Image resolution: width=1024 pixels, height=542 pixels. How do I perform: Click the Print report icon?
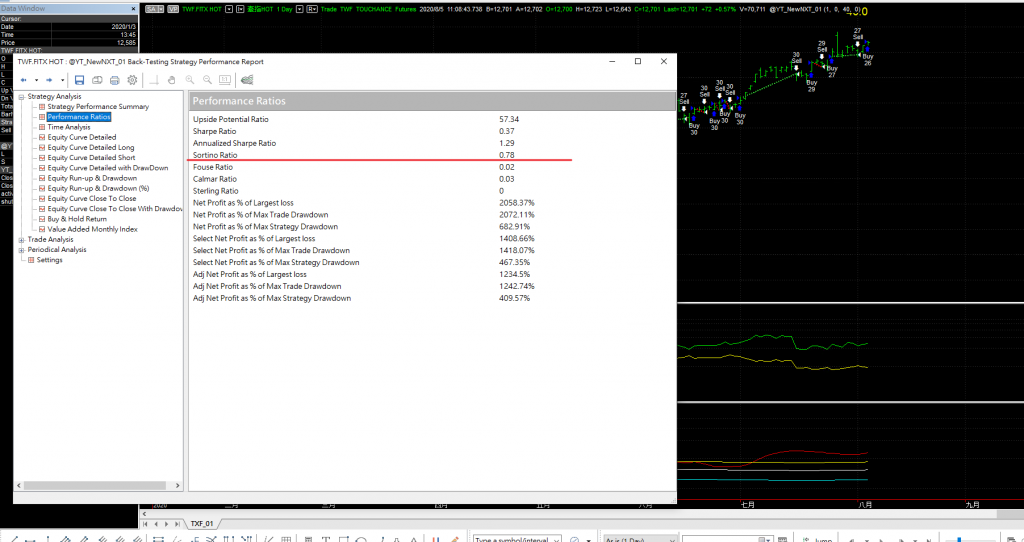click(114, 80)
